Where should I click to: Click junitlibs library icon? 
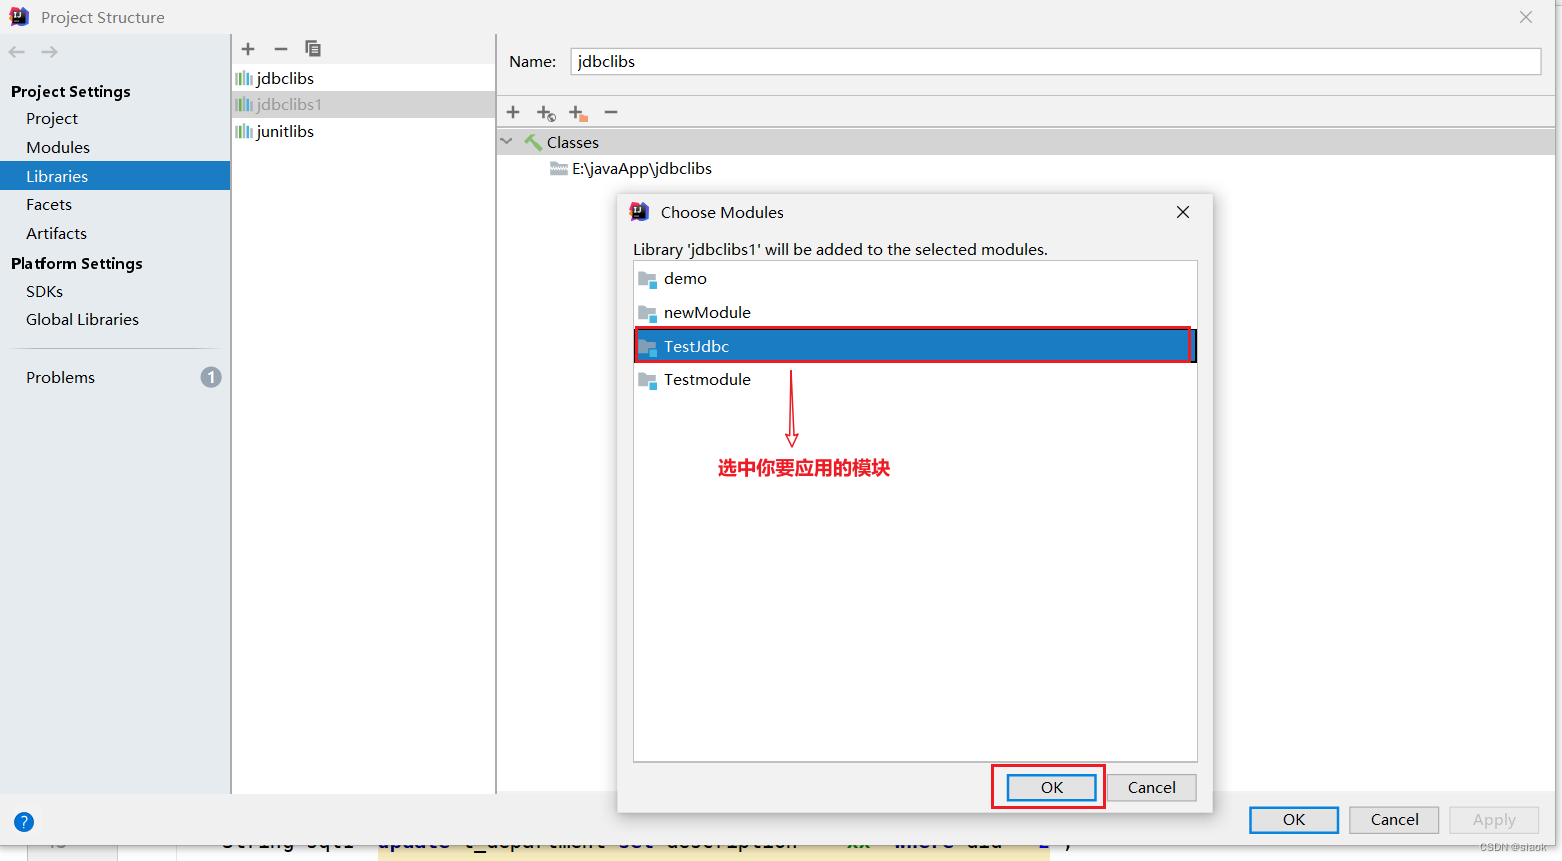pyautogui.click(x=244, y=131)
